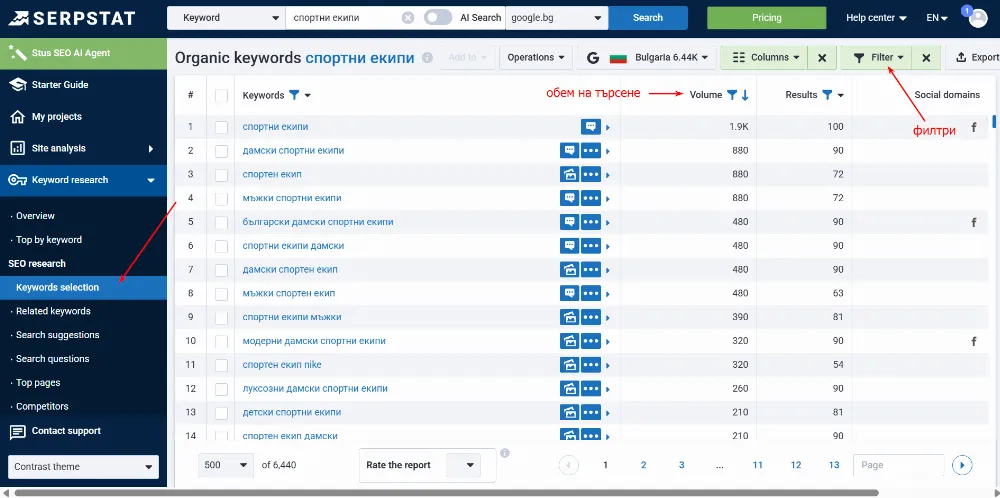Open the user profile avatar
The height and width of the screenshot is (498, 1000).
(977, 18)
